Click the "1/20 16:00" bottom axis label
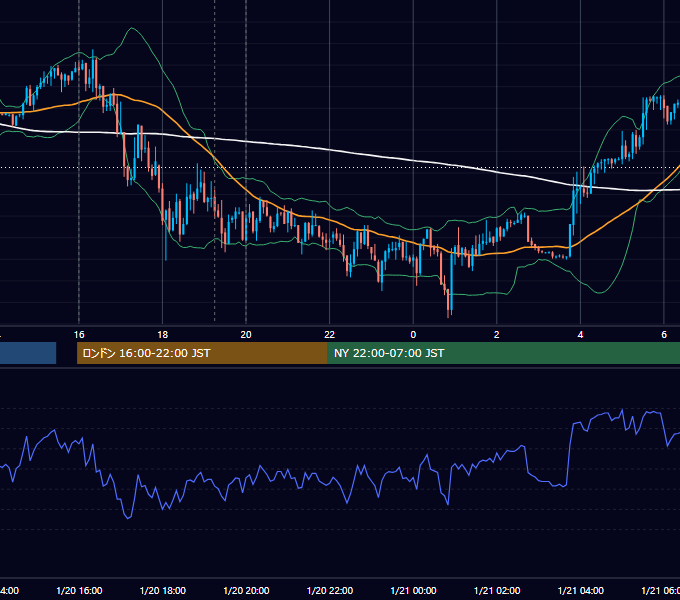The width and height of the screenshot is (680, 600). [79, 591]
